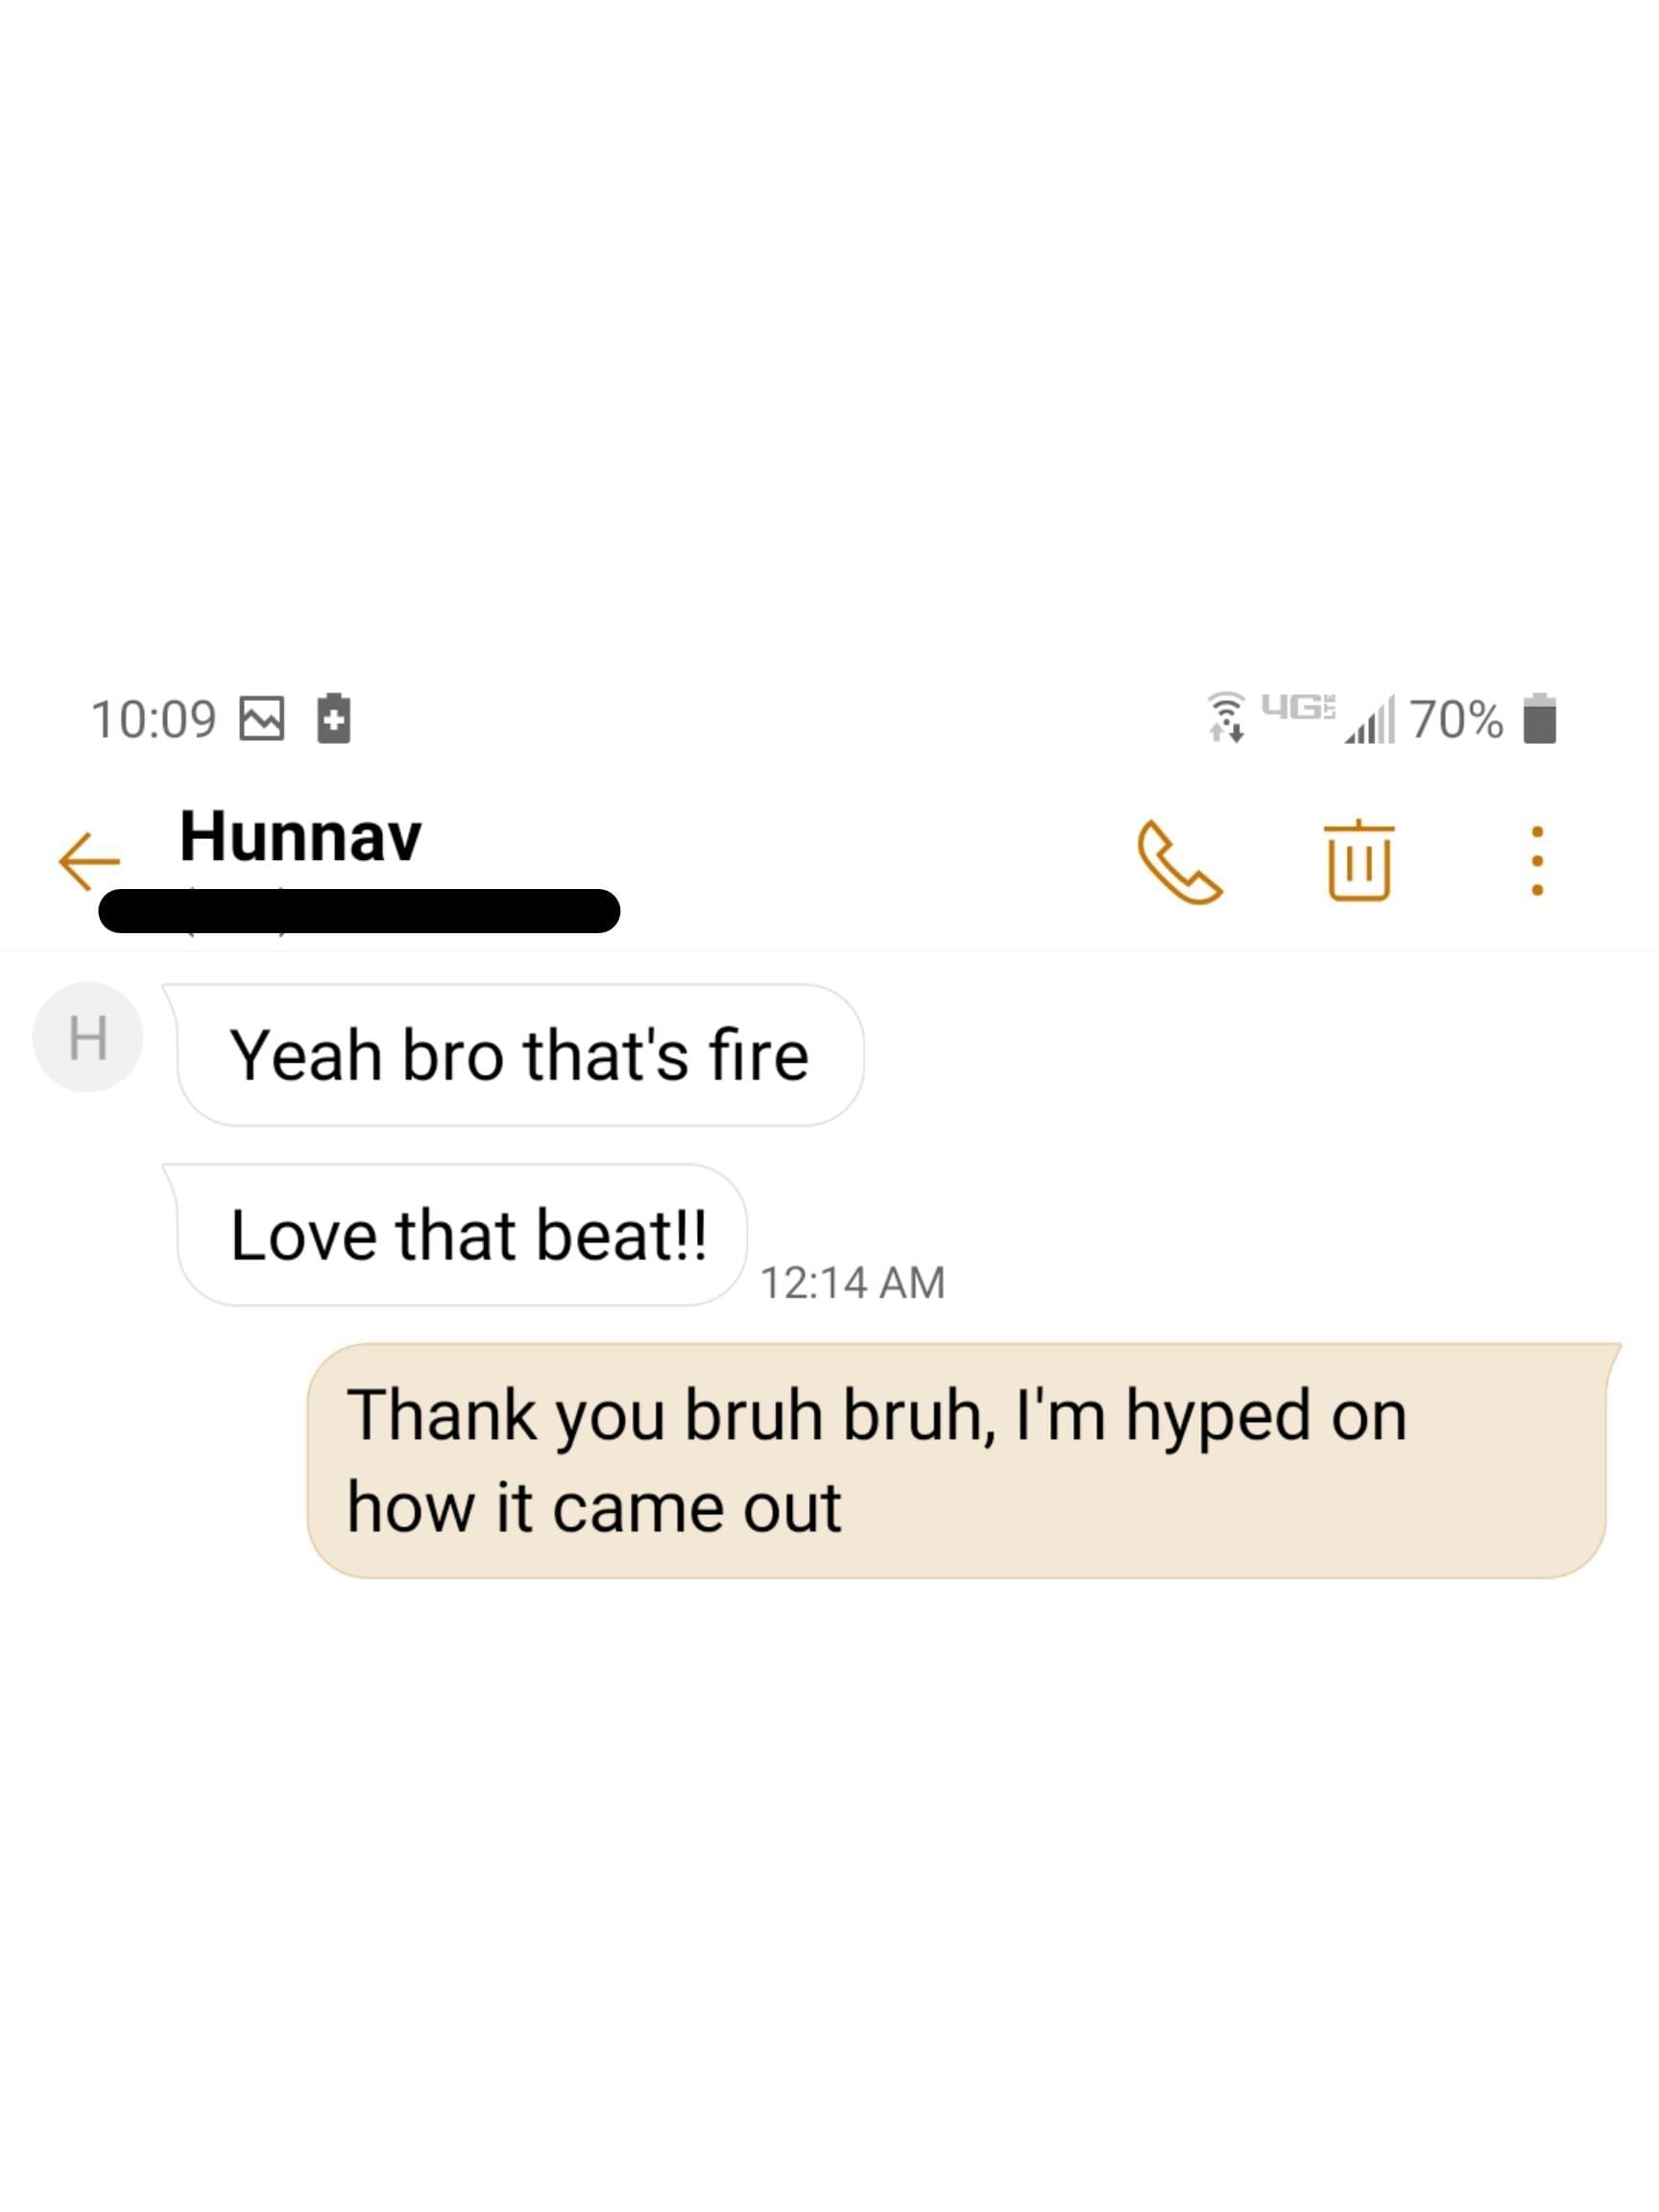Tap the battery plus notification icon
The width and height of the screenshot is (1659, 2212).
point(334,718)
